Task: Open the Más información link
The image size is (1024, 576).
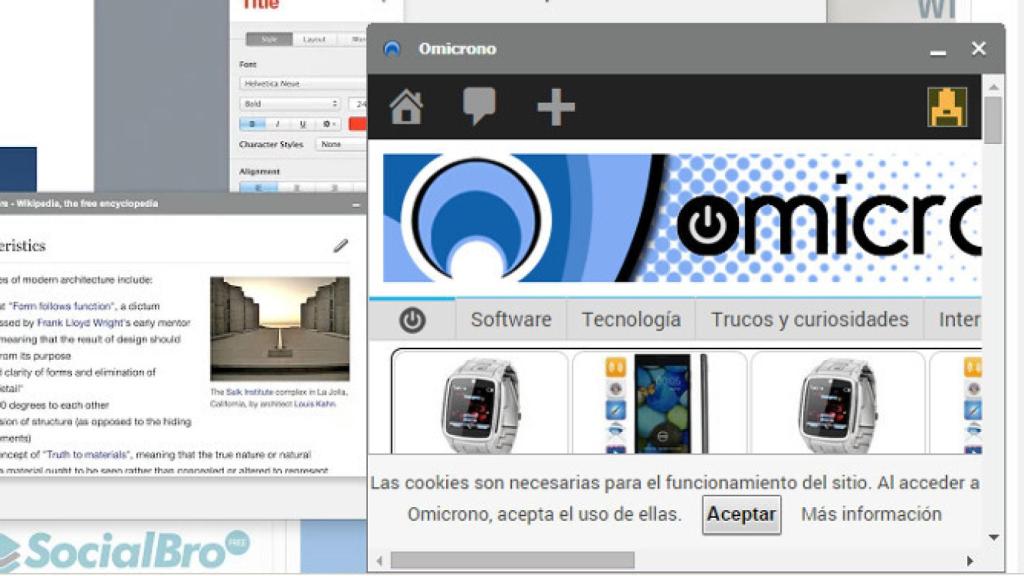Action: (871, 514)
